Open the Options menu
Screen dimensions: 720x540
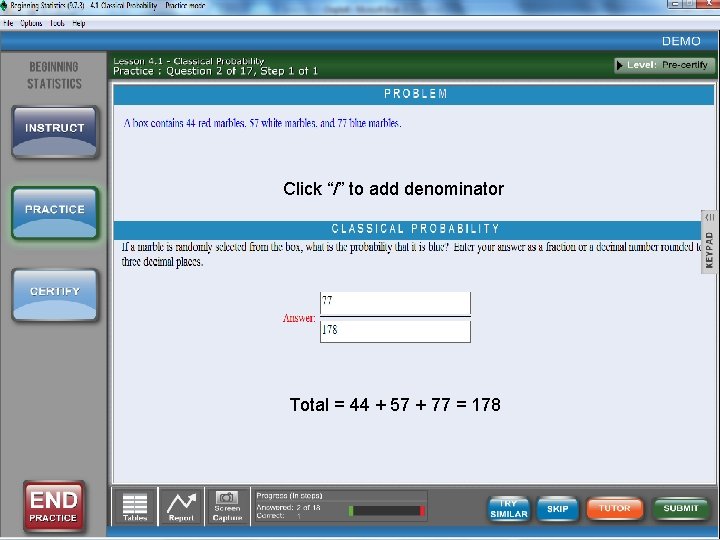coord(31,23)
